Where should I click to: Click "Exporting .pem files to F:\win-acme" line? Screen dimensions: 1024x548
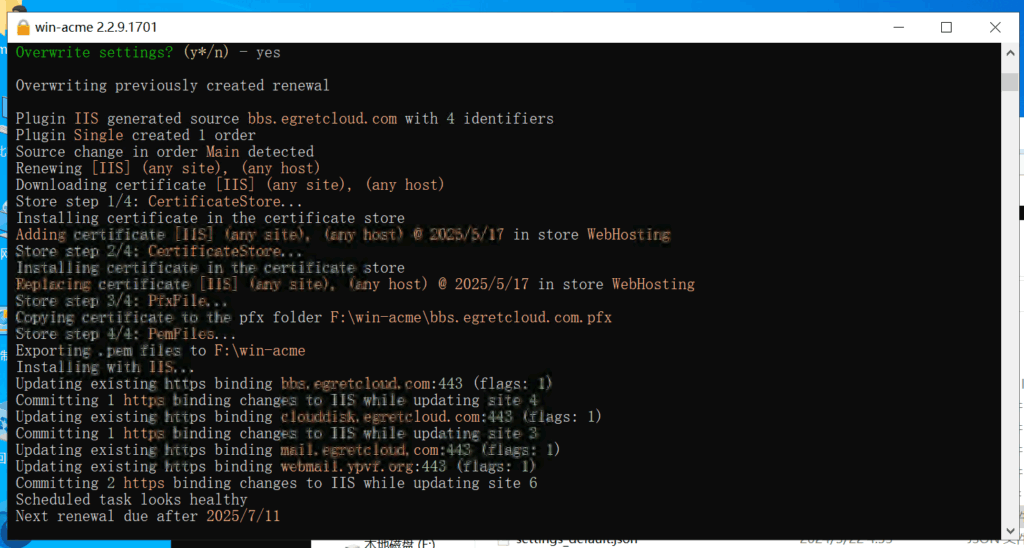161,351
